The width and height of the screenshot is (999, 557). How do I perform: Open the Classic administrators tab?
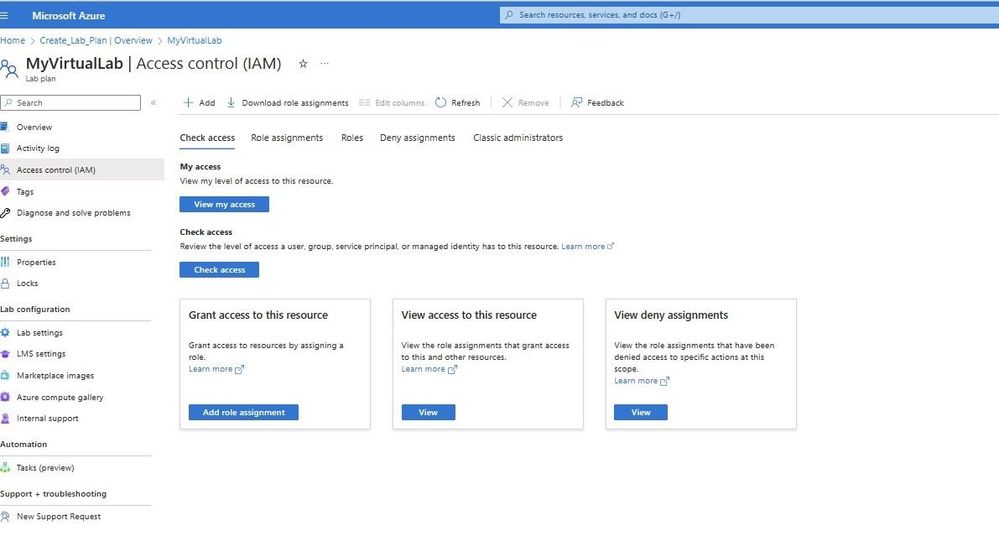pyautogui.click(x=518, y=138)
